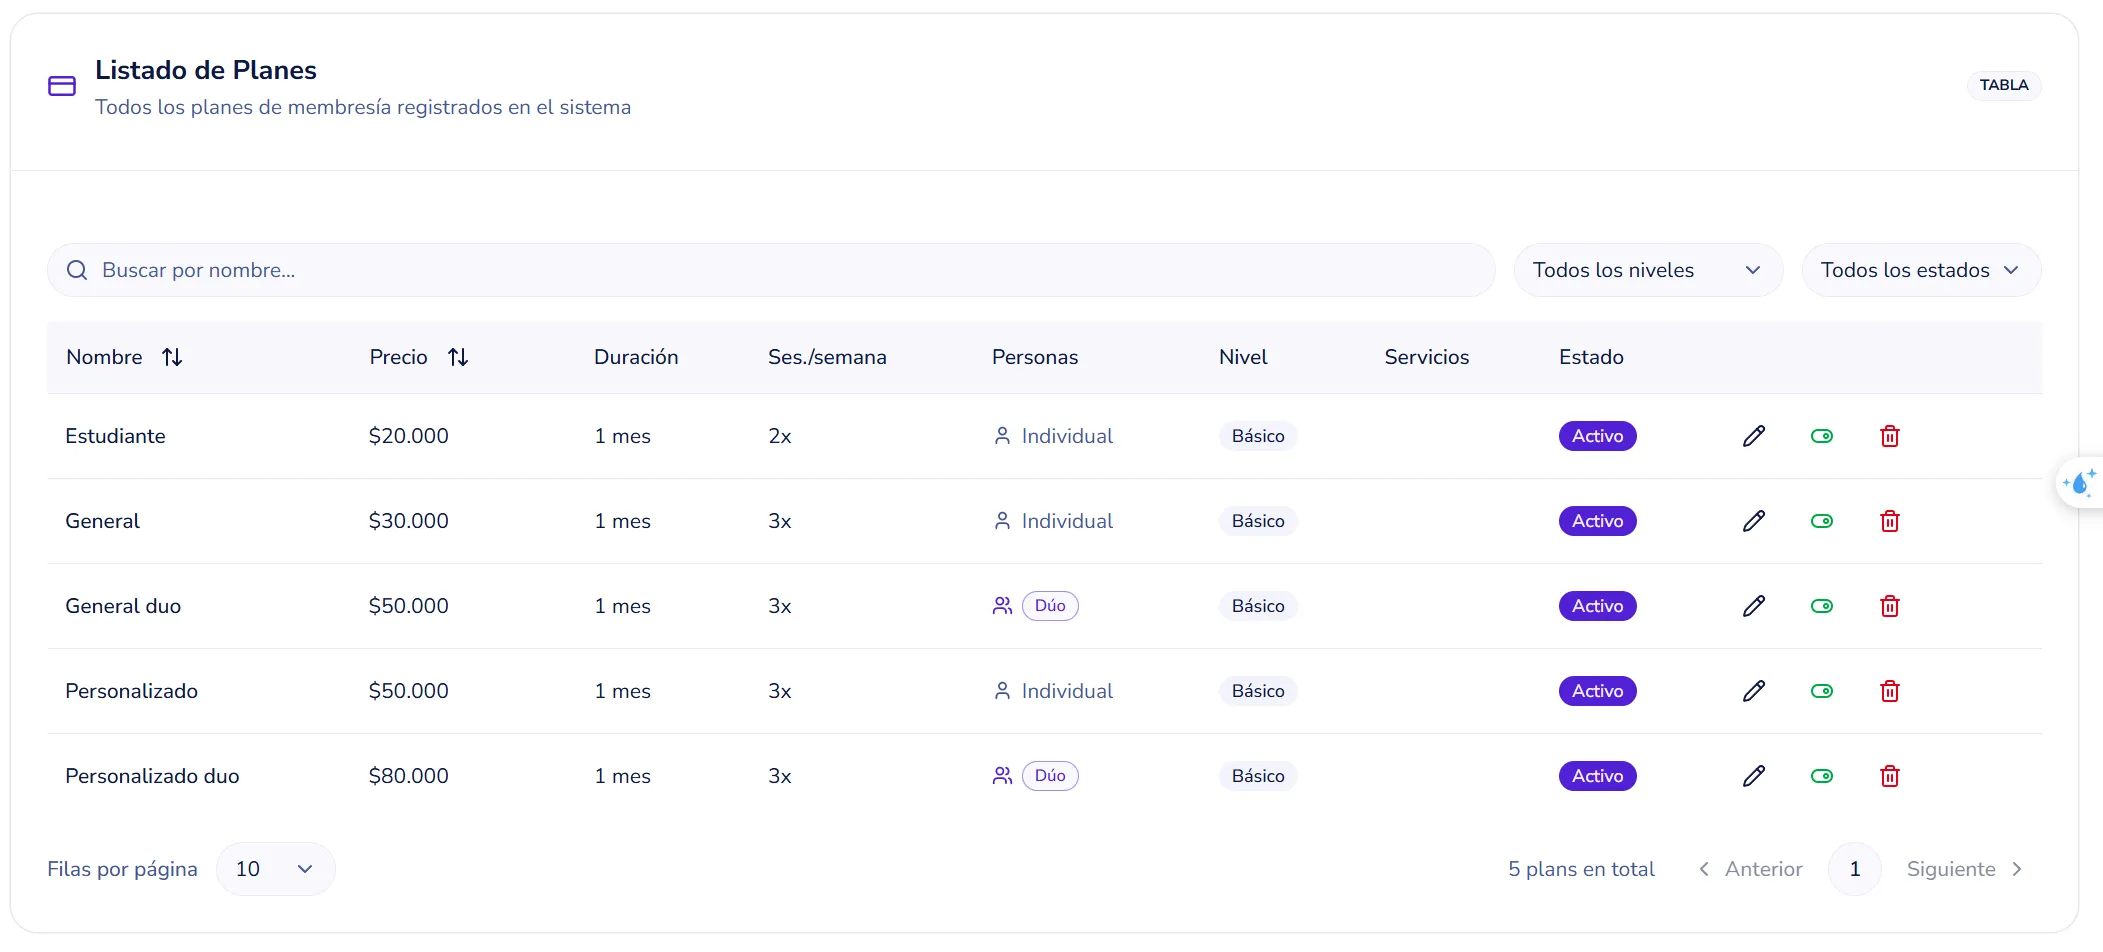Screen dimensions: 2103x952
Task: Sort the table by Precio
Action: coord(458,357)
